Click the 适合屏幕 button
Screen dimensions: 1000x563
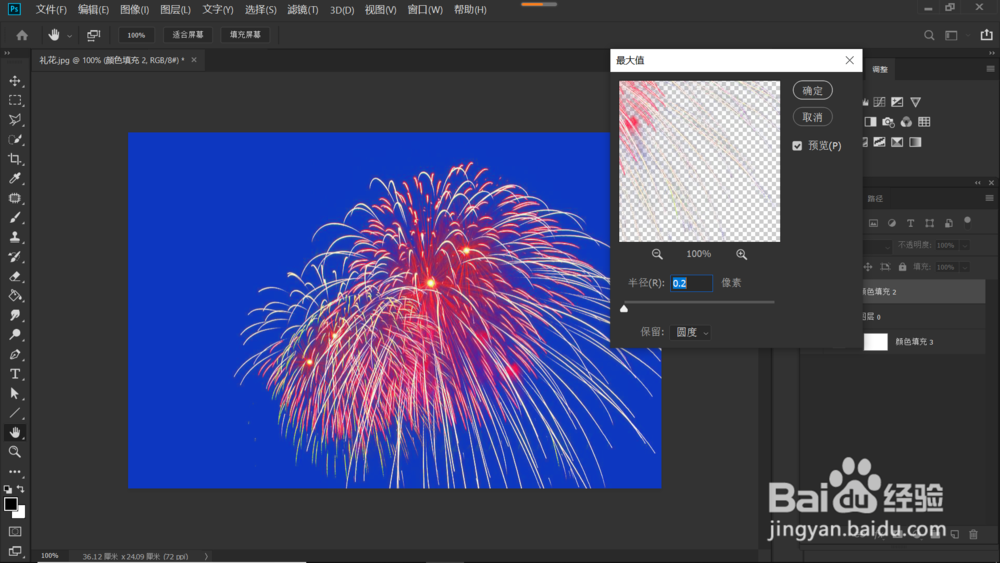[x=188, y=35]
